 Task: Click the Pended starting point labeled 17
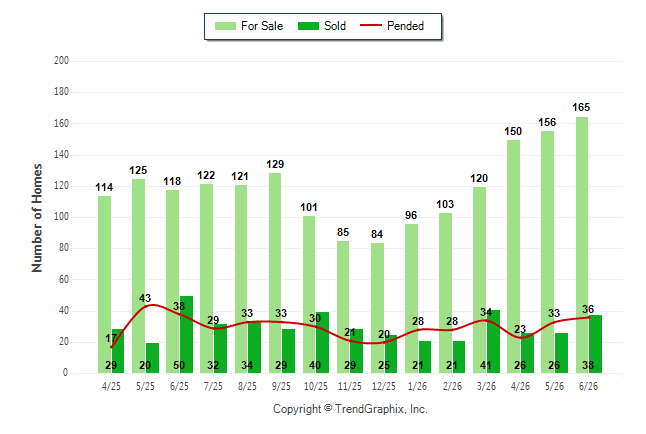tap(112, 347)
